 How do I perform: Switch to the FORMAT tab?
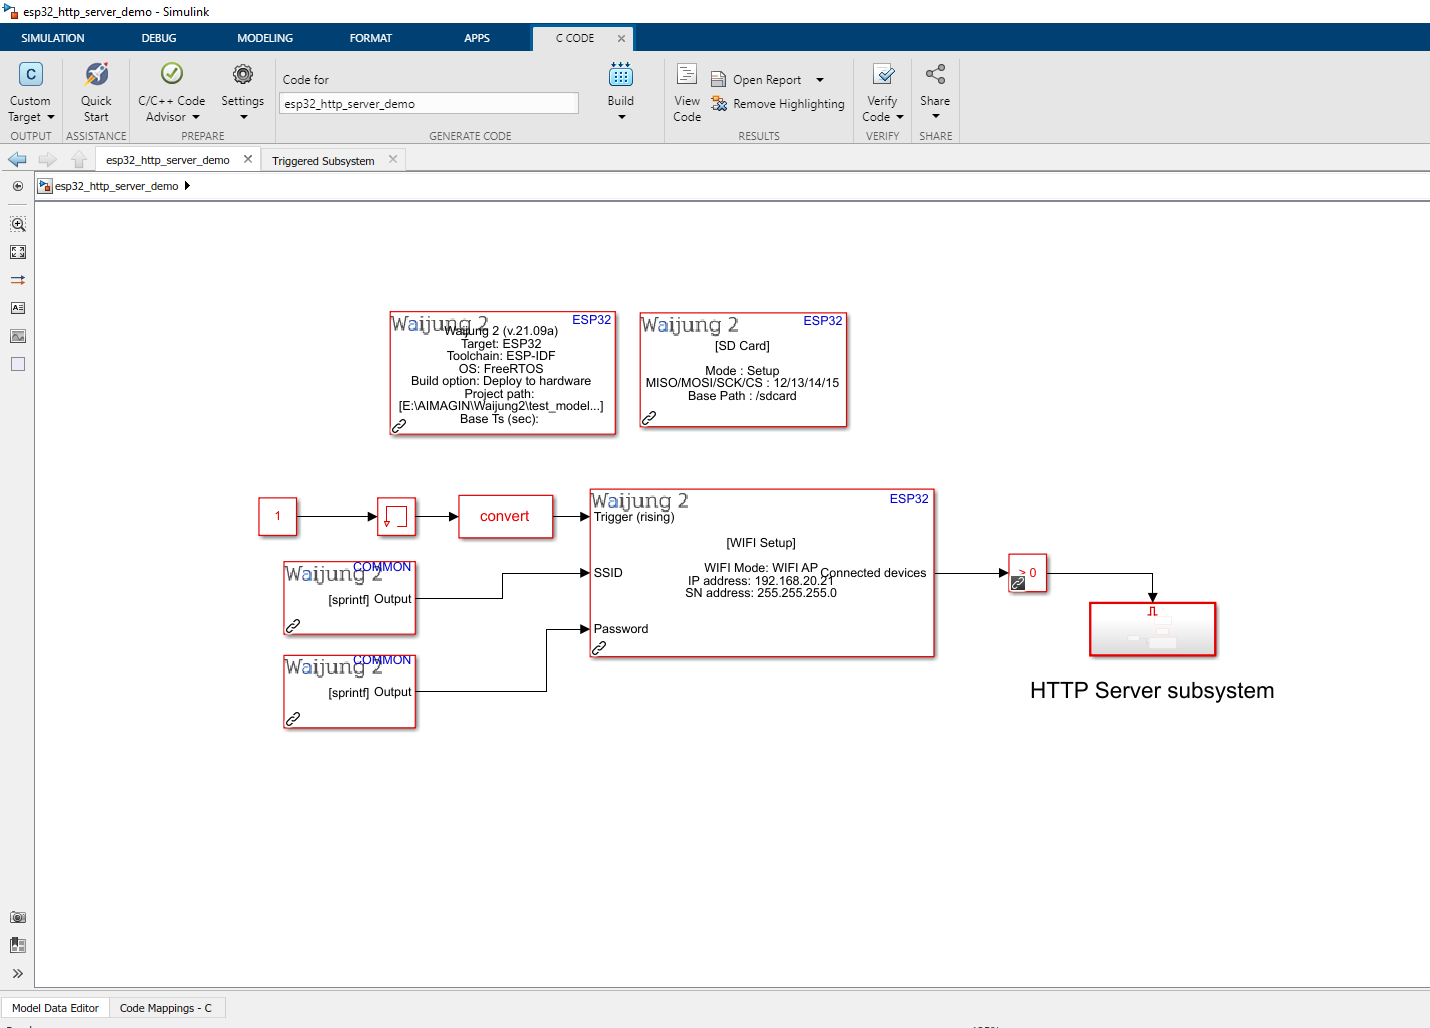pyautogui.click(x=371, y=38)
